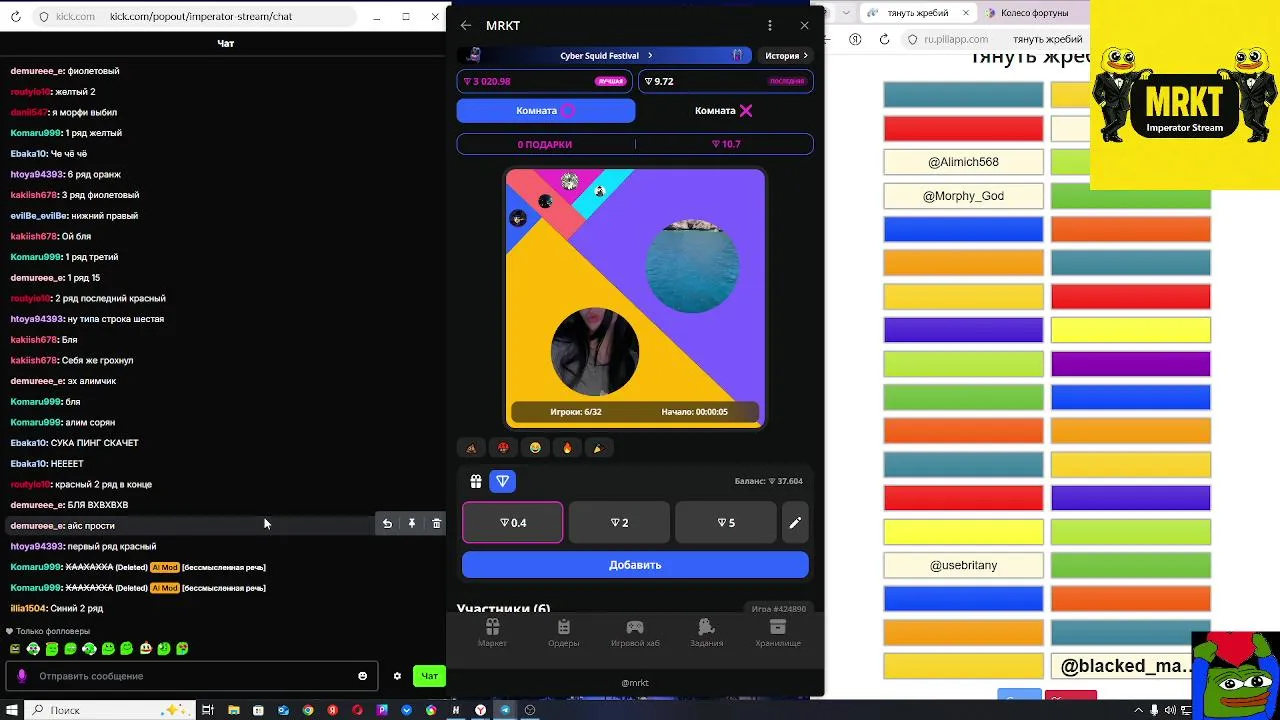Edit custom bet with pencil icon
Viewport: 1280px width, 720px height.
795,523
